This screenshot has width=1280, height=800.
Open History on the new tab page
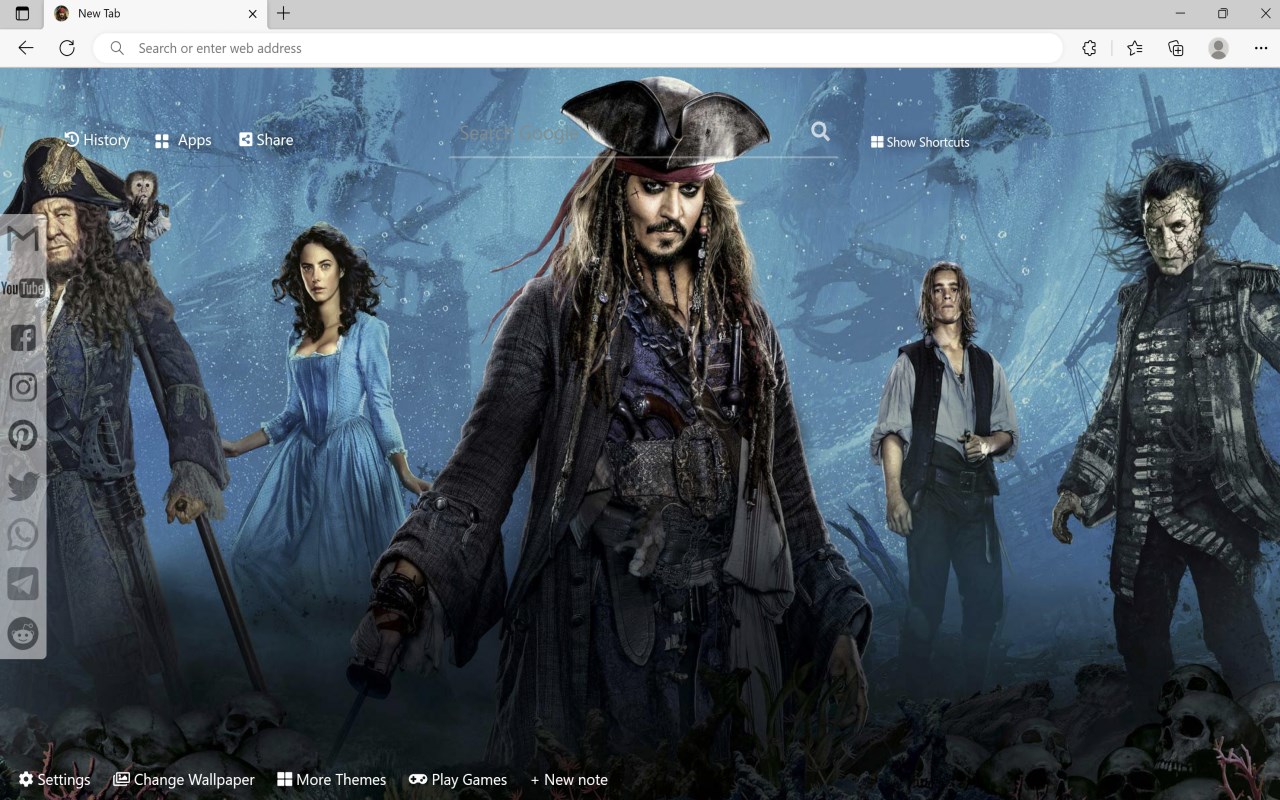pos(97,140)
